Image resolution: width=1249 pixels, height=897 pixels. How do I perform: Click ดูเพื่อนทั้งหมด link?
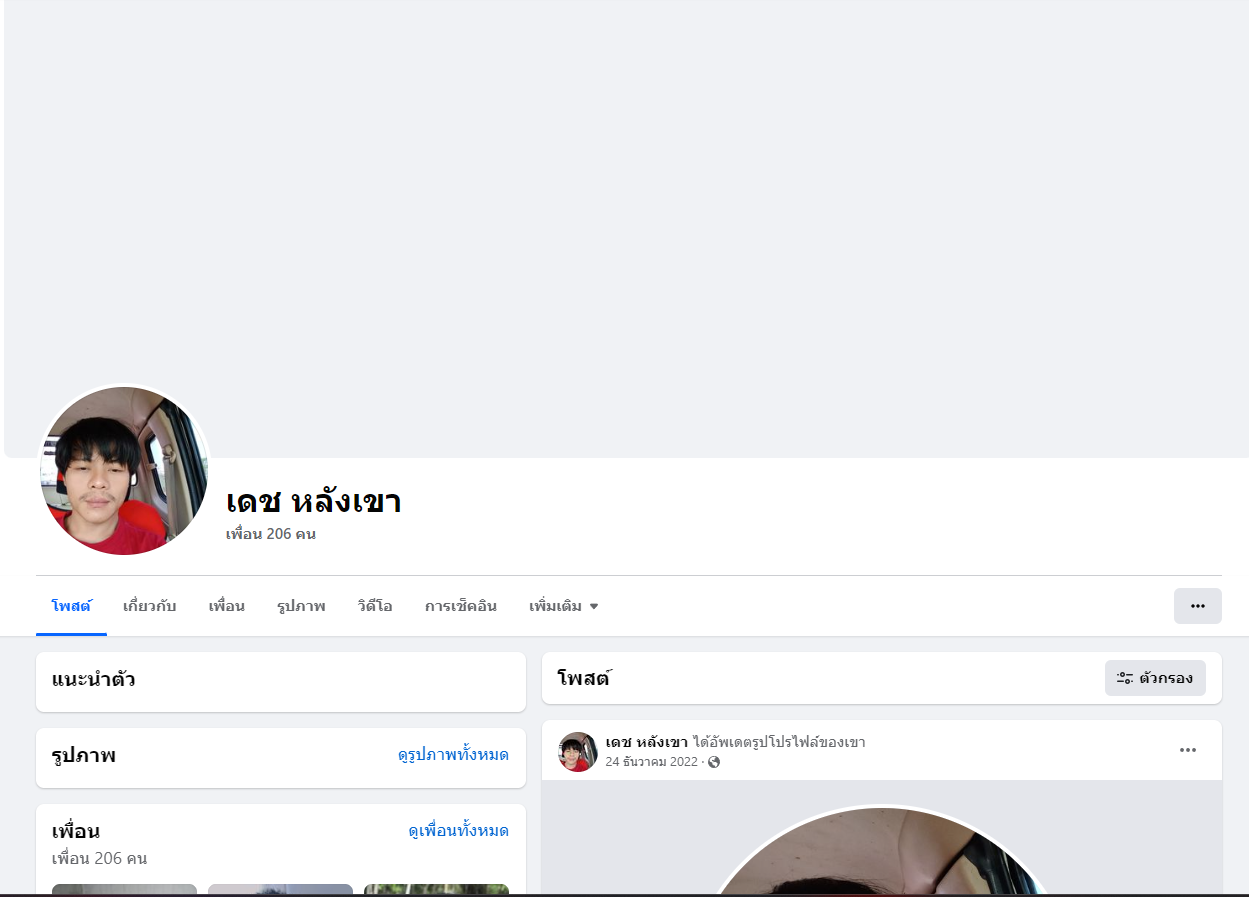point(459,831)
